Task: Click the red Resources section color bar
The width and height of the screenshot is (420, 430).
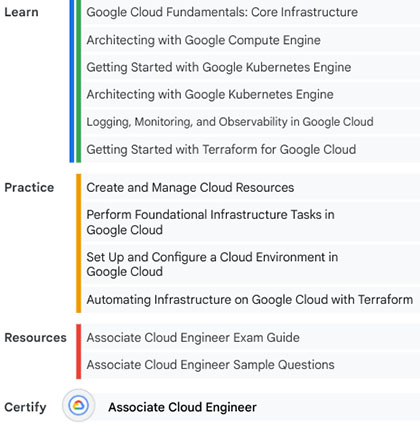Action: click(78, 352)
